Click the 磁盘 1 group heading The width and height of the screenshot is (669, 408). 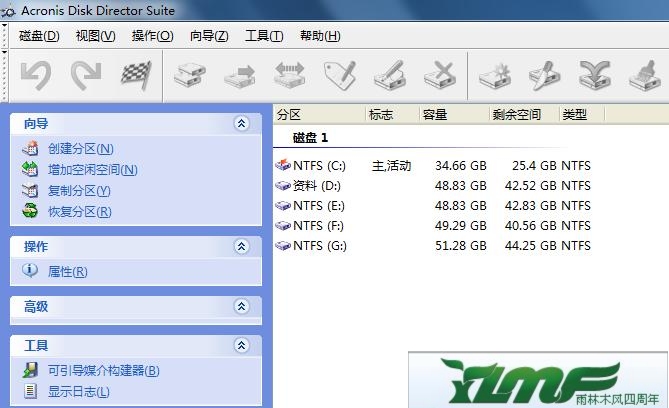coord(310,137)
